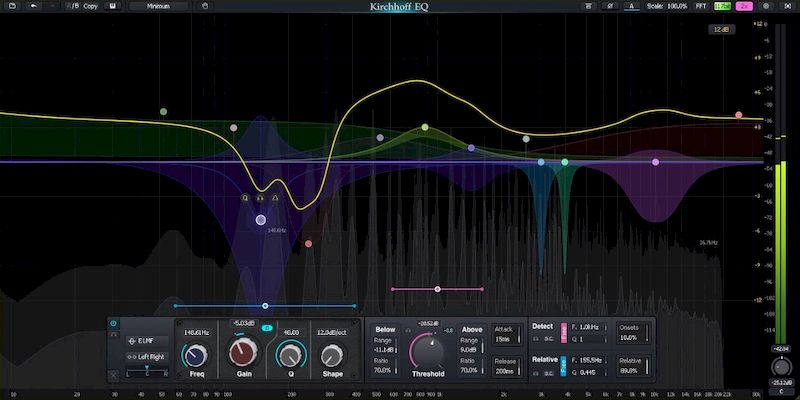
Task: Click the small icon under the band power button
Action: pos(113,334)
